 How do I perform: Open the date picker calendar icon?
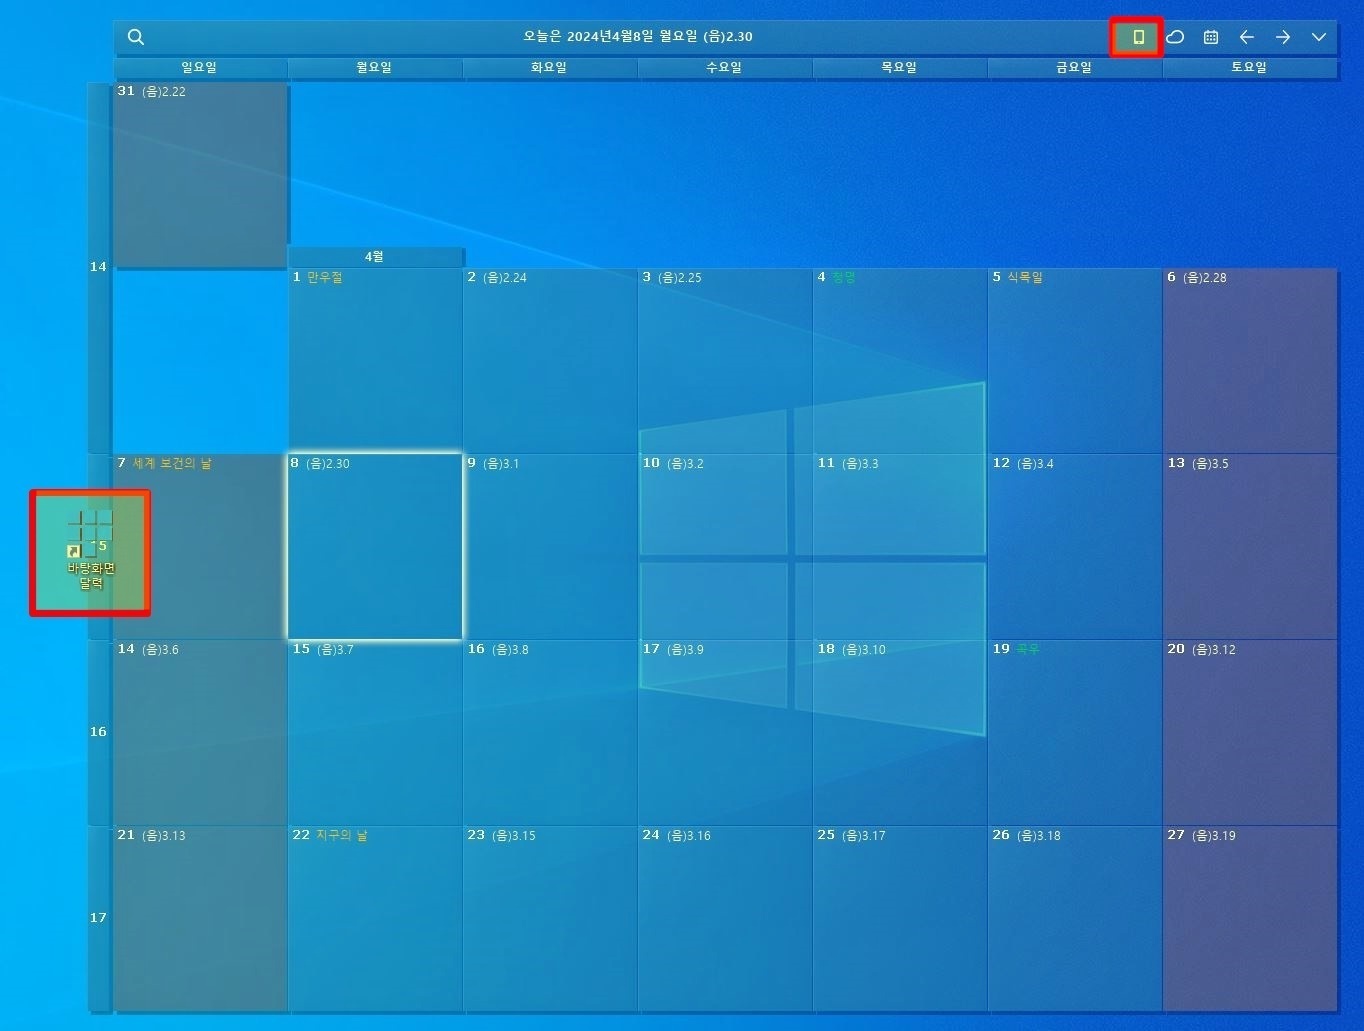click(1211, 37)
